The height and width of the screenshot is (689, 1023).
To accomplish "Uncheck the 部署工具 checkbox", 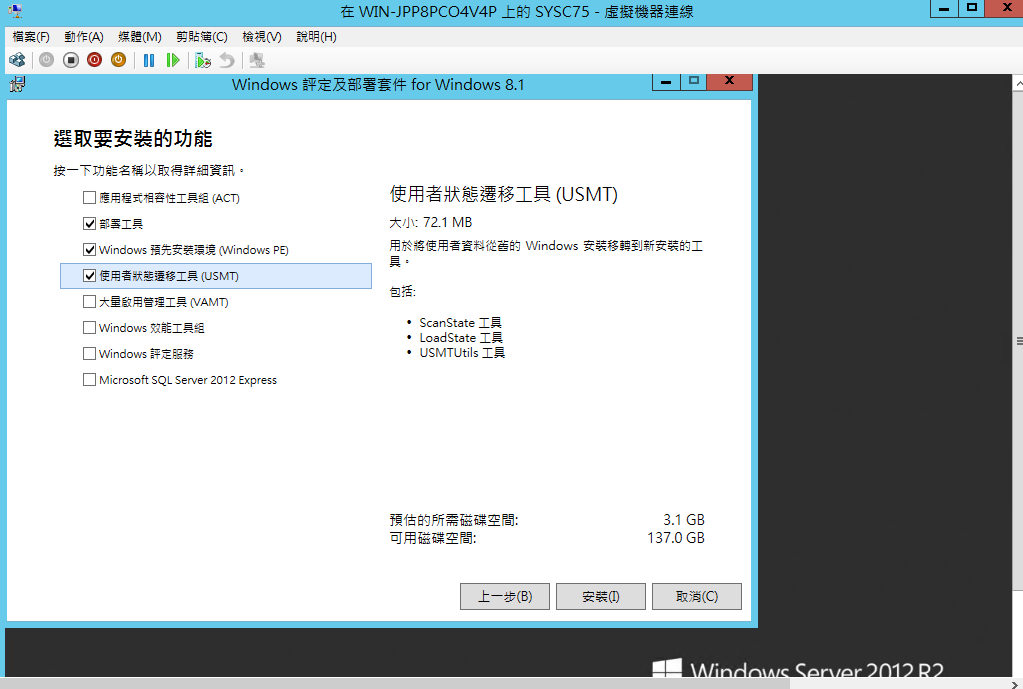I will click(x=89, y=224).
